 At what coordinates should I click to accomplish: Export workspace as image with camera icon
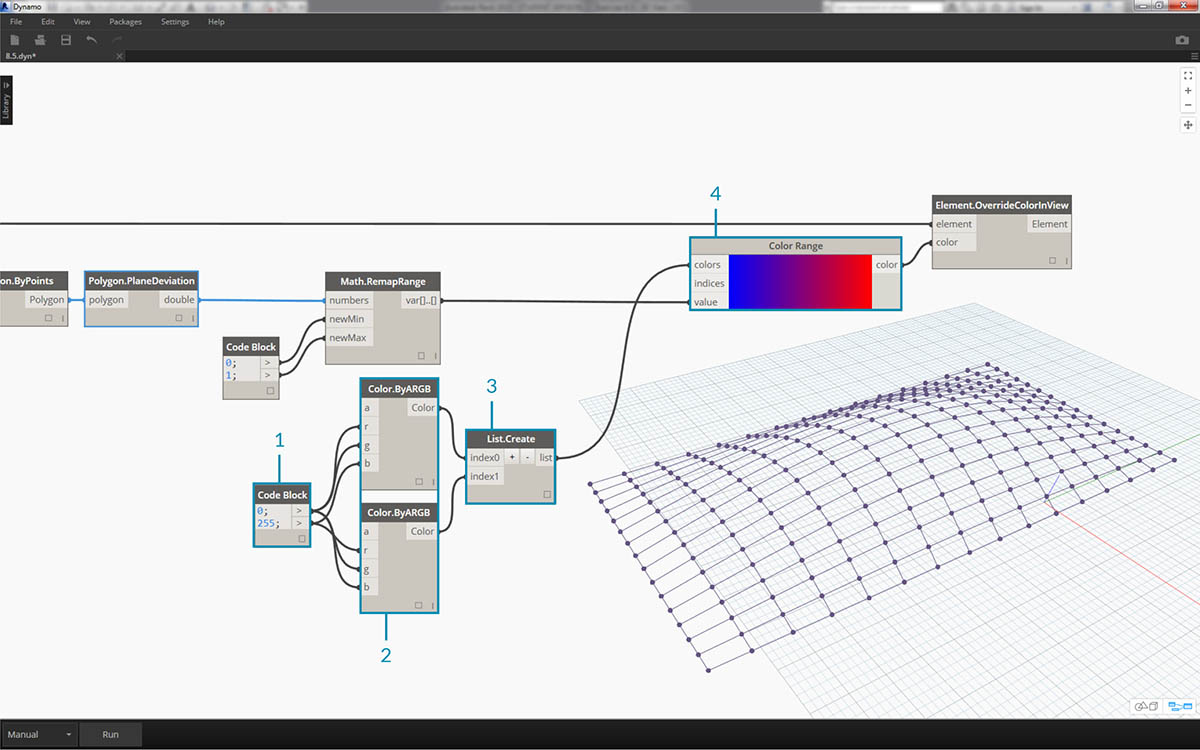[x=1182, y=40]
